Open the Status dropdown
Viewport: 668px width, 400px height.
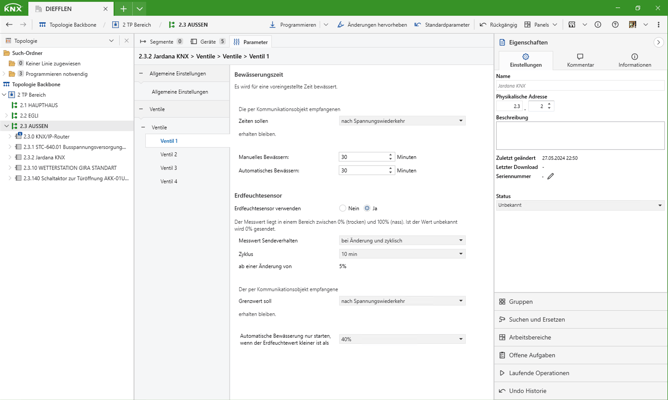coord(580,205)
